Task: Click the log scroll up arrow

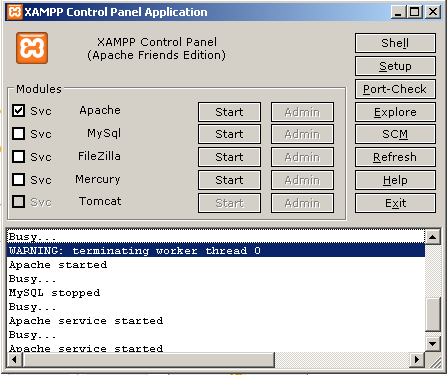Action: [x=433, y=237]
